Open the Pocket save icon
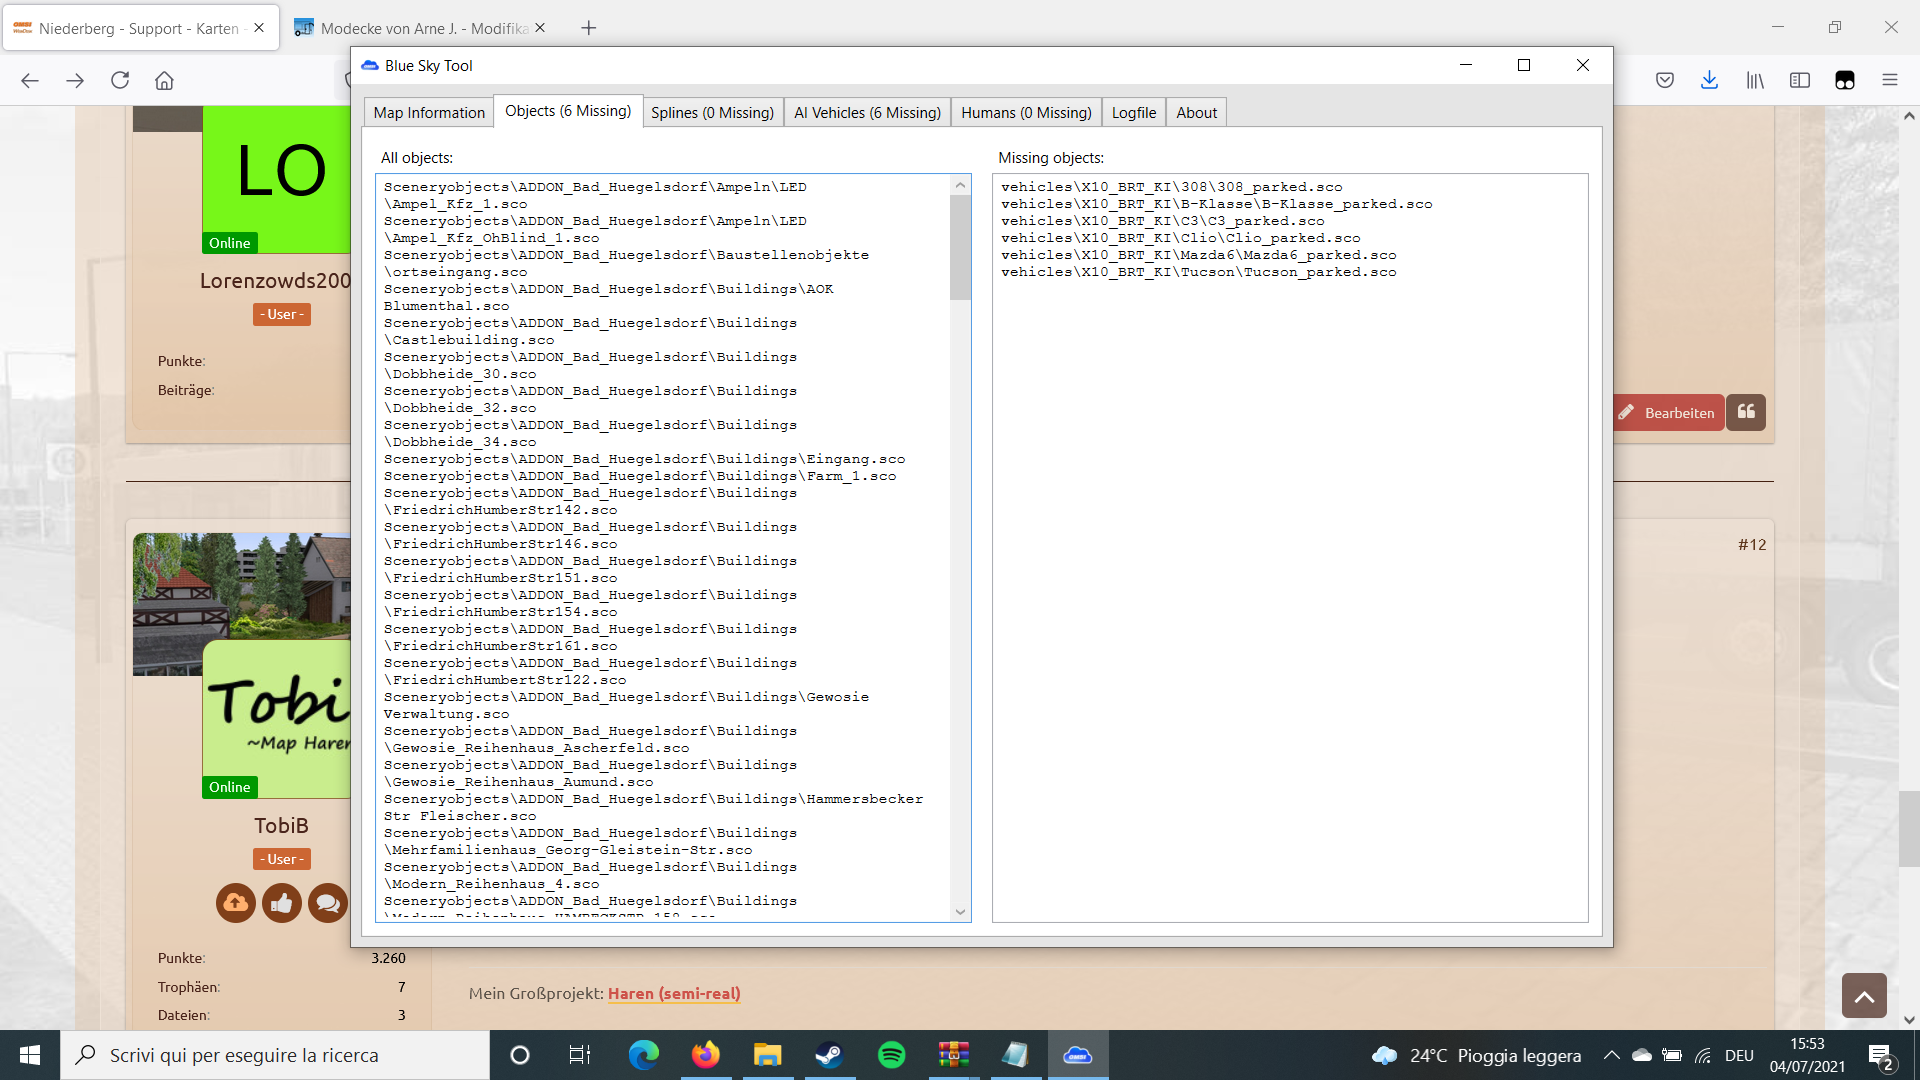 pos(1665,80)
